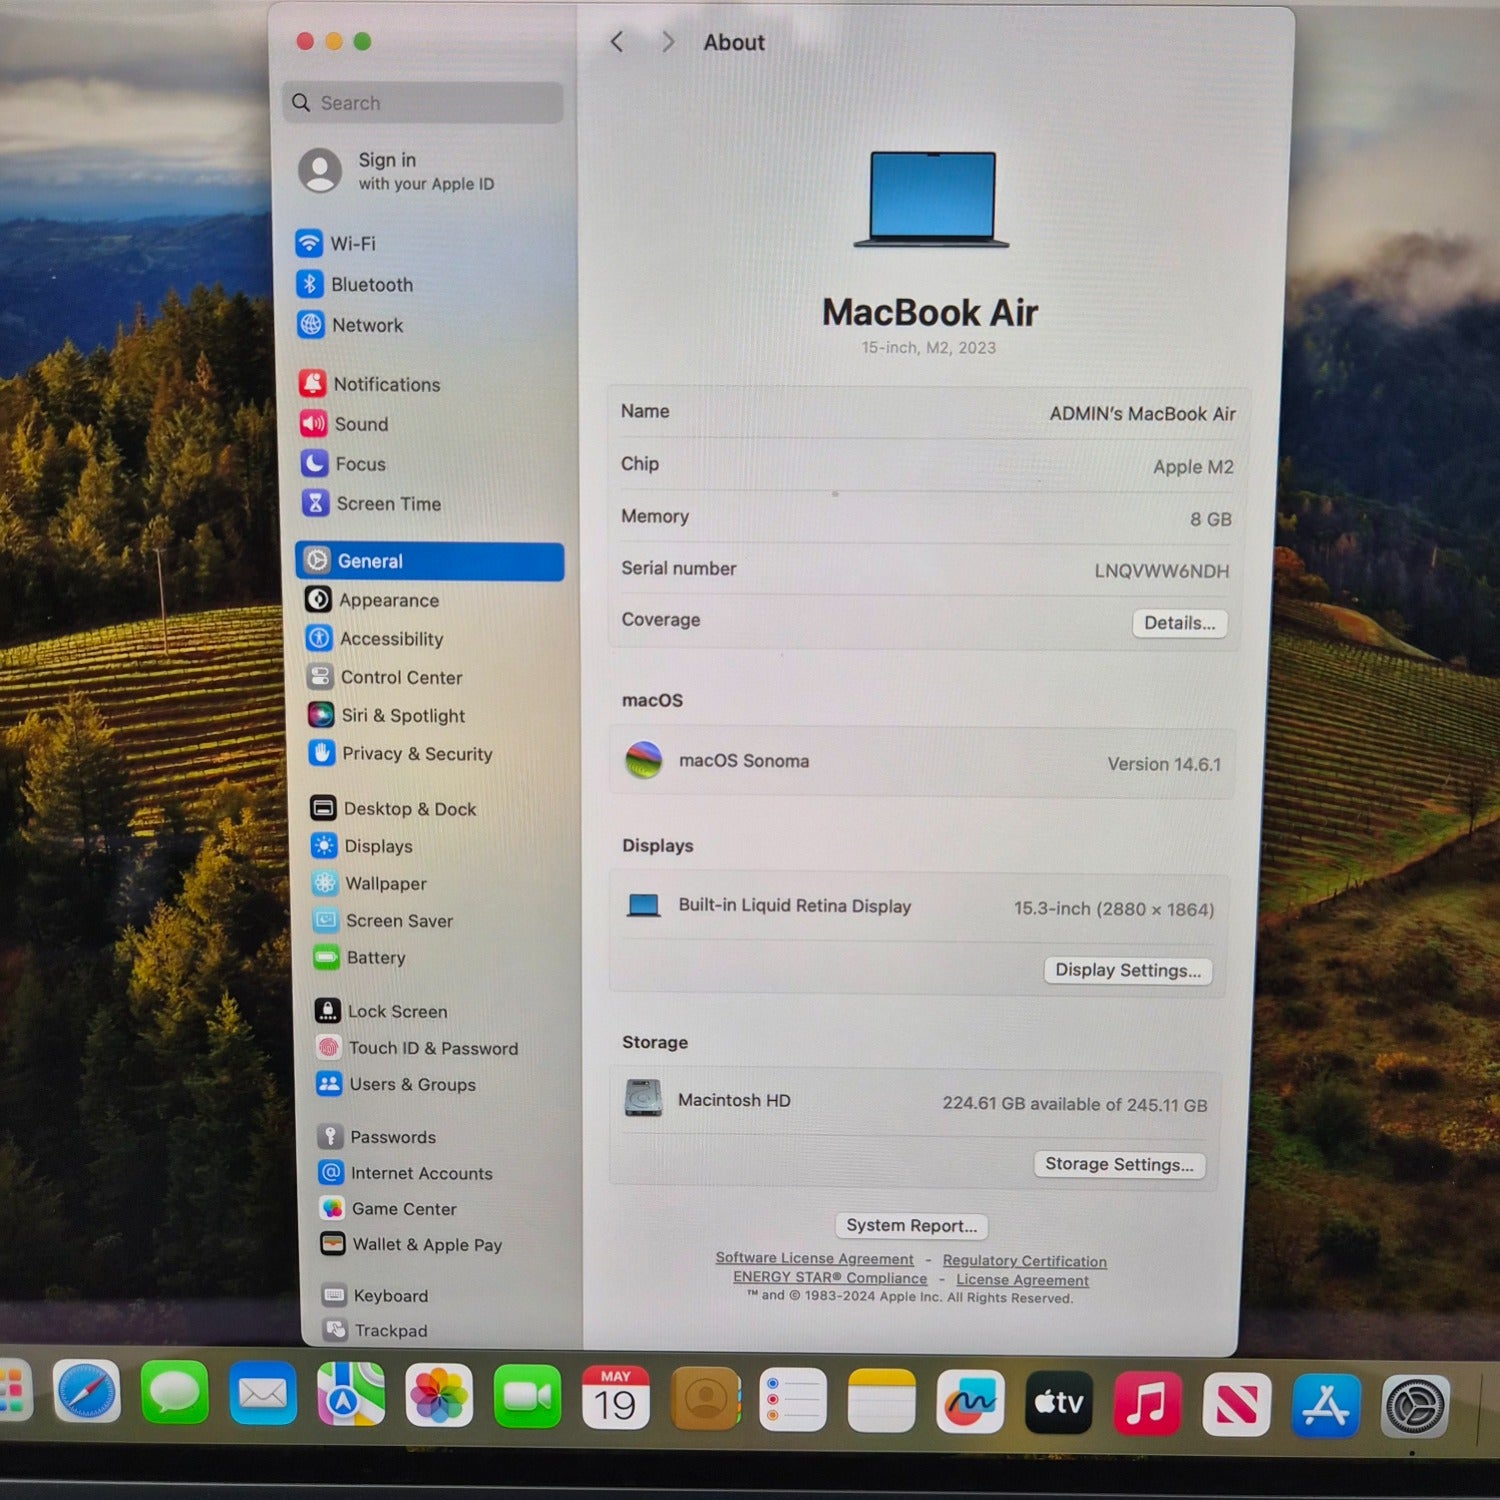Click the Macintosh HD storage row
This screenshot has height=1500, width=1500.
coord(916,1101)
